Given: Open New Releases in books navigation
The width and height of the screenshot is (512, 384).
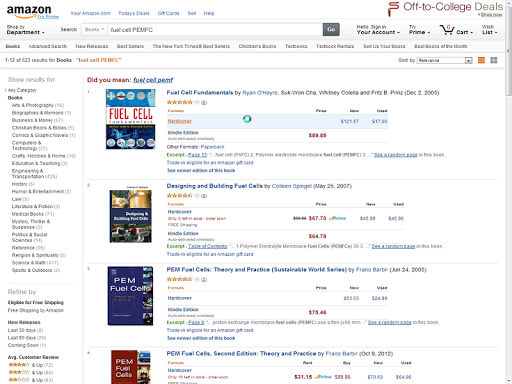Looking at the screenshot, I should [x=92, y=46].
